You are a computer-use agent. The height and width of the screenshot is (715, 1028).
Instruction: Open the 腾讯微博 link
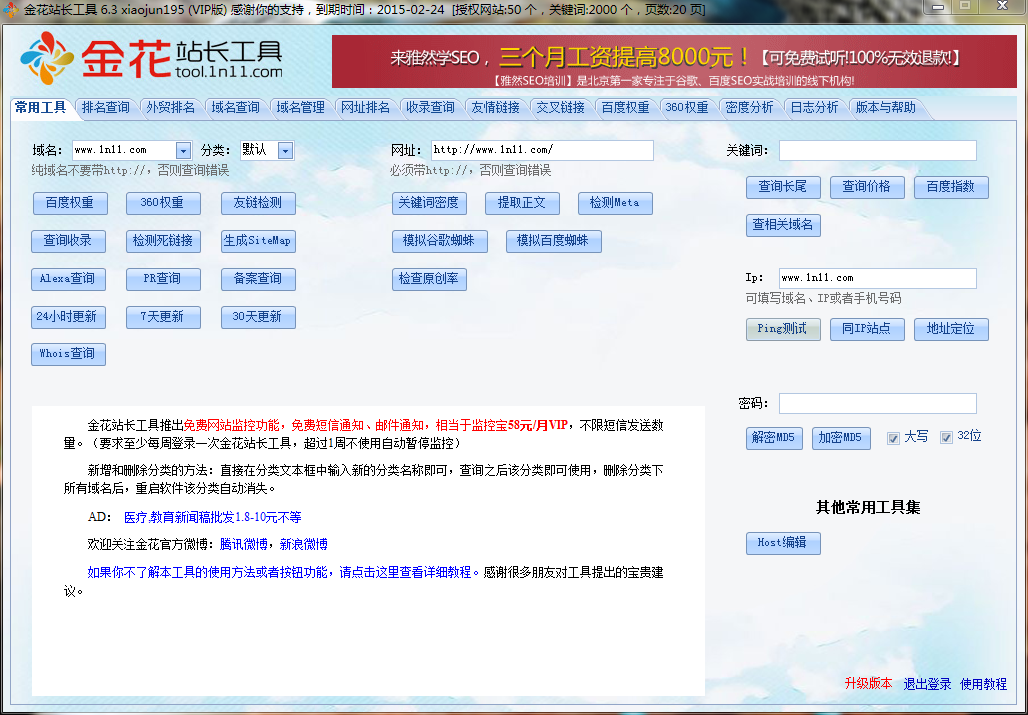pos(244,544)
